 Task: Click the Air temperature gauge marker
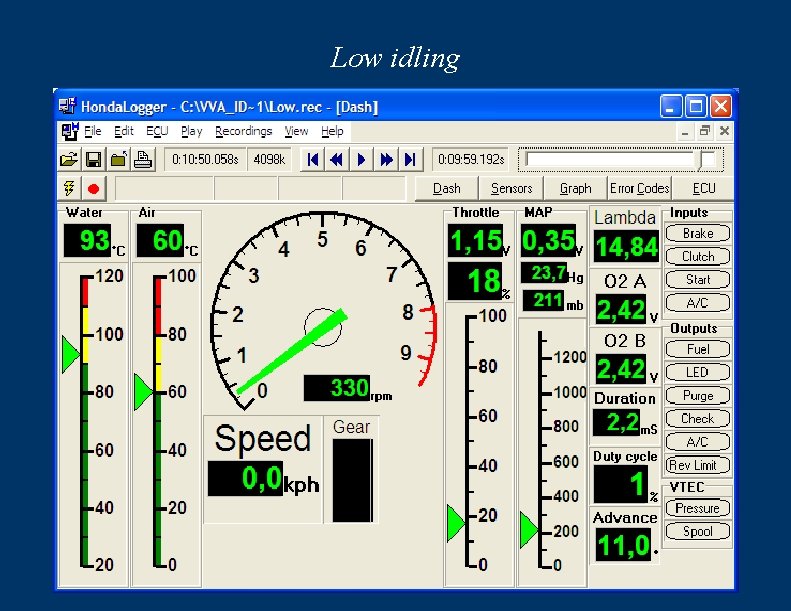coord(143,392)
